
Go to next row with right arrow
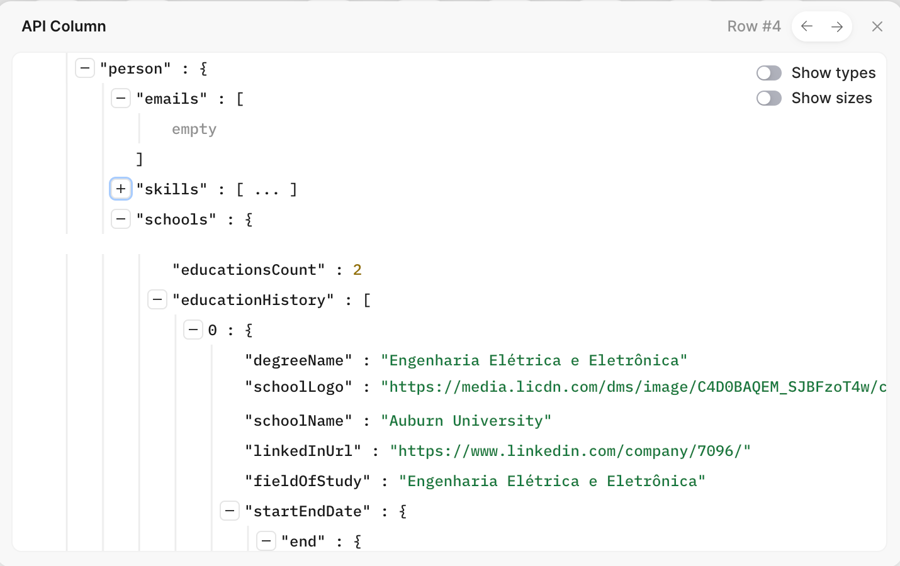[x=837, y=27]
